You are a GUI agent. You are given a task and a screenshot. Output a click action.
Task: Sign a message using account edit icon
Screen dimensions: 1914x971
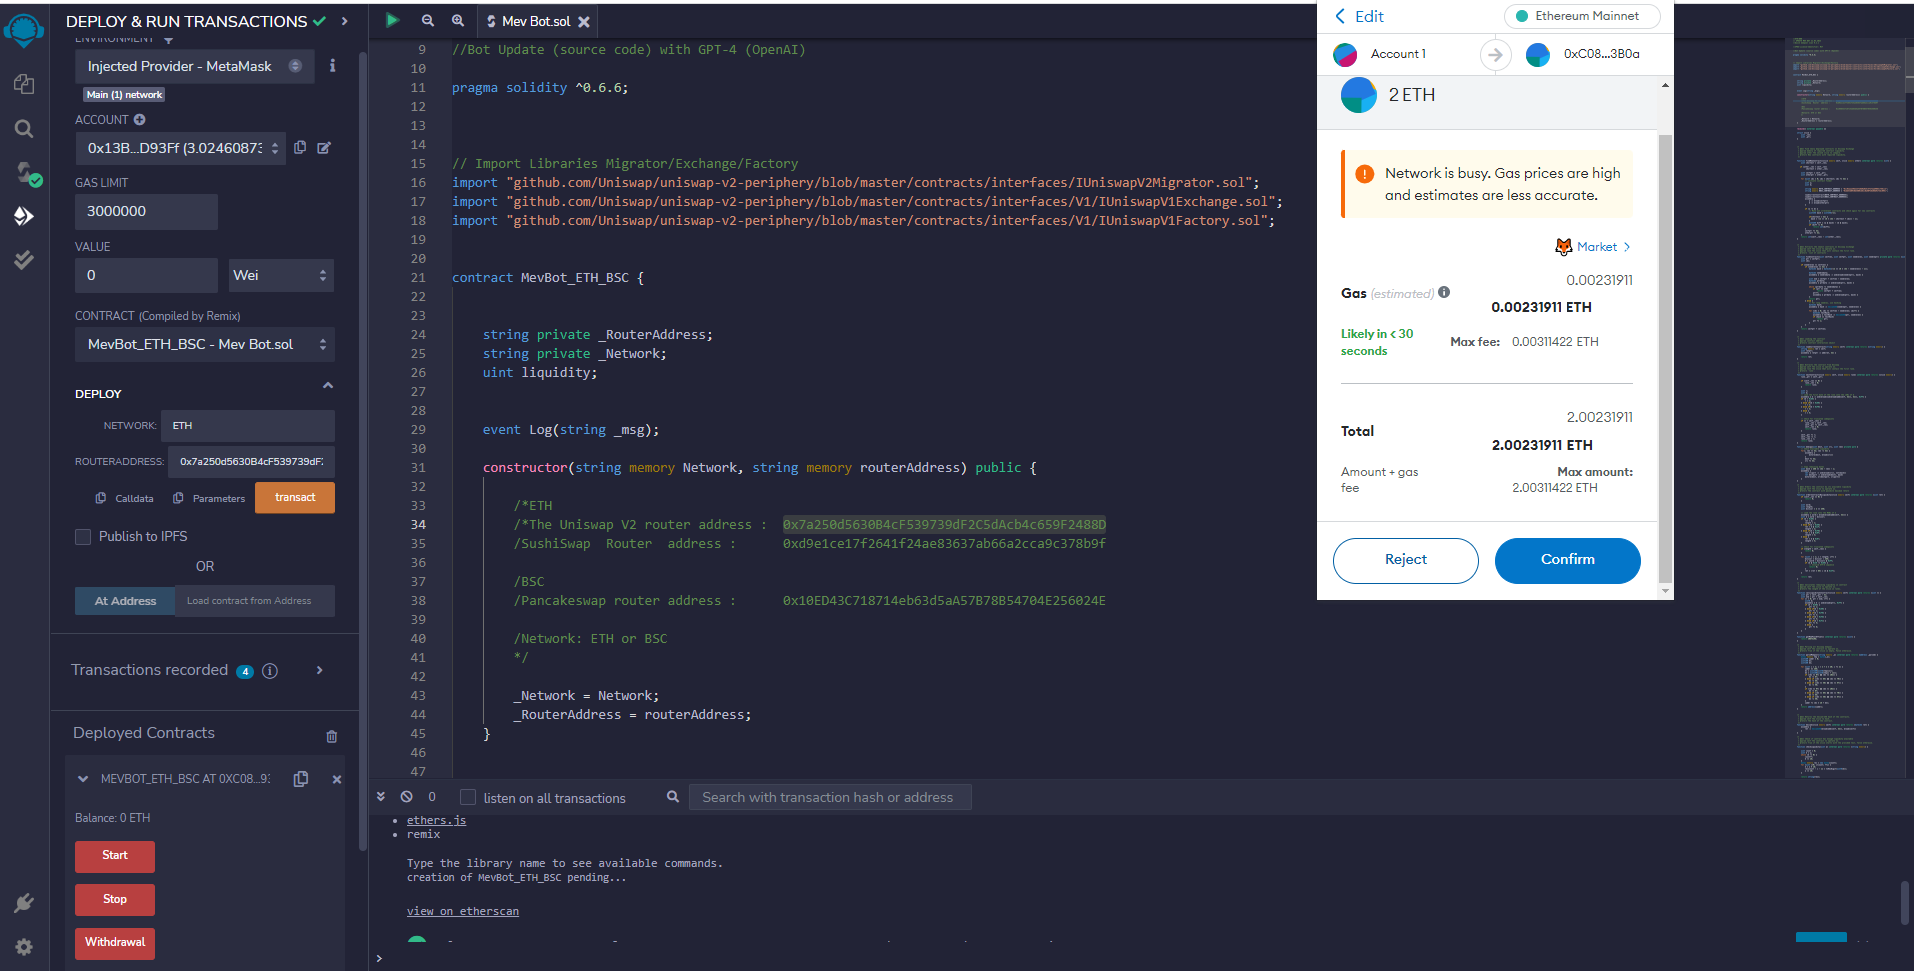(x=324, y=147)
